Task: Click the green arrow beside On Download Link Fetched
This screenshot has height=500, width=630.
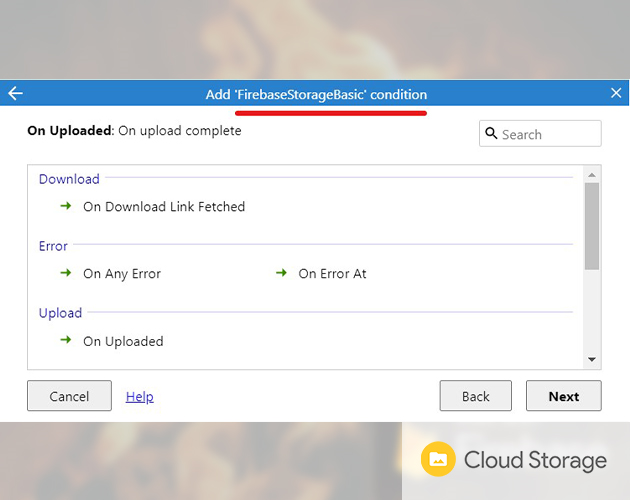Action: 66,206
